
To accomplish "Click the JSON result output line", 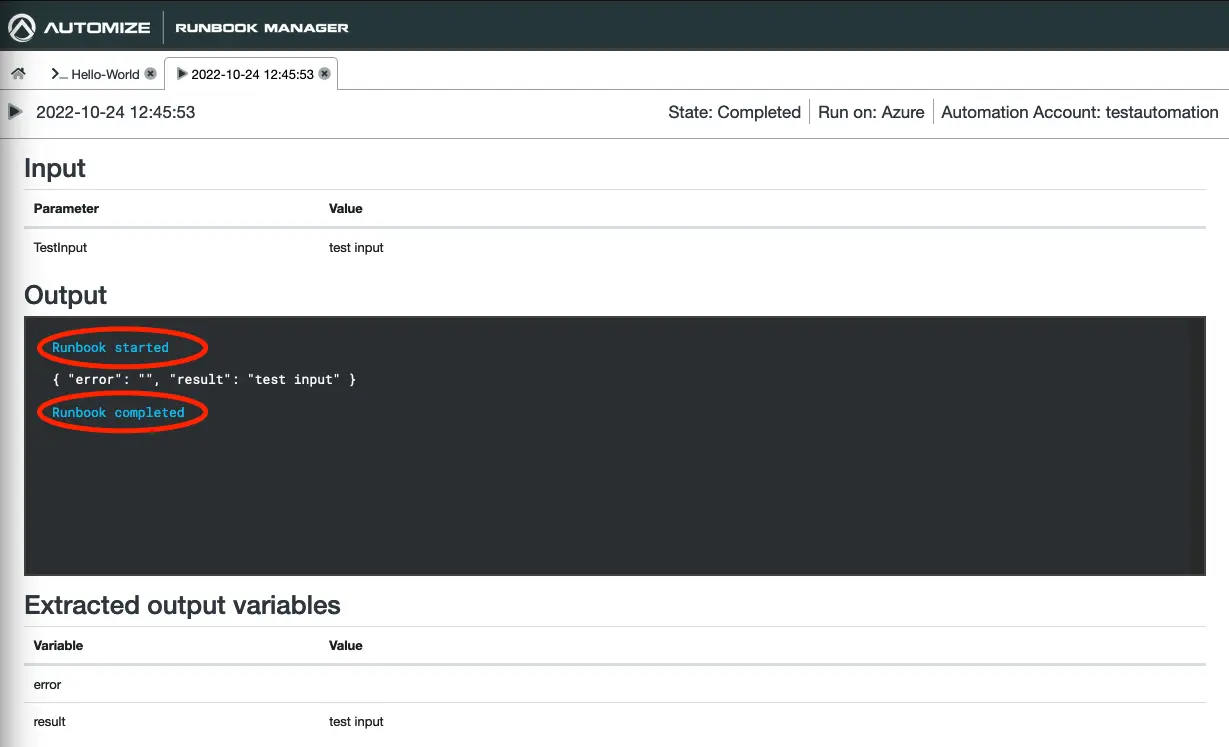I will (x=204, y=380).
